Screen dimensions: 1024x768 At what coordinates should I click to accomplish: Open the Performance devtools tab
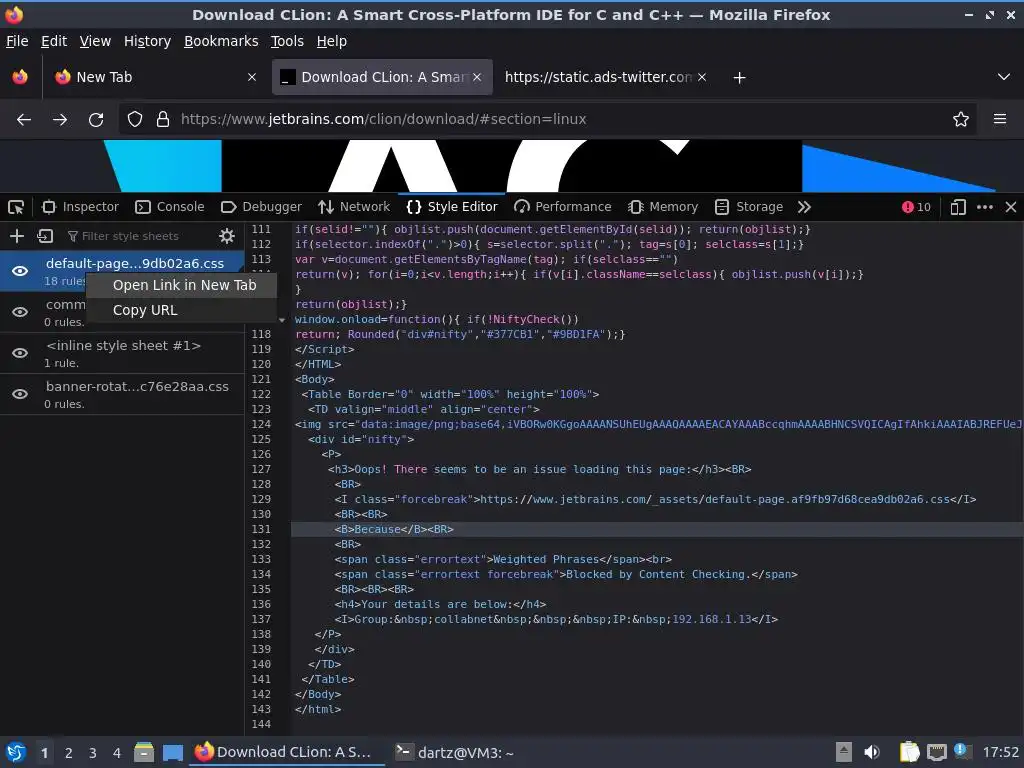coord(563,207)
